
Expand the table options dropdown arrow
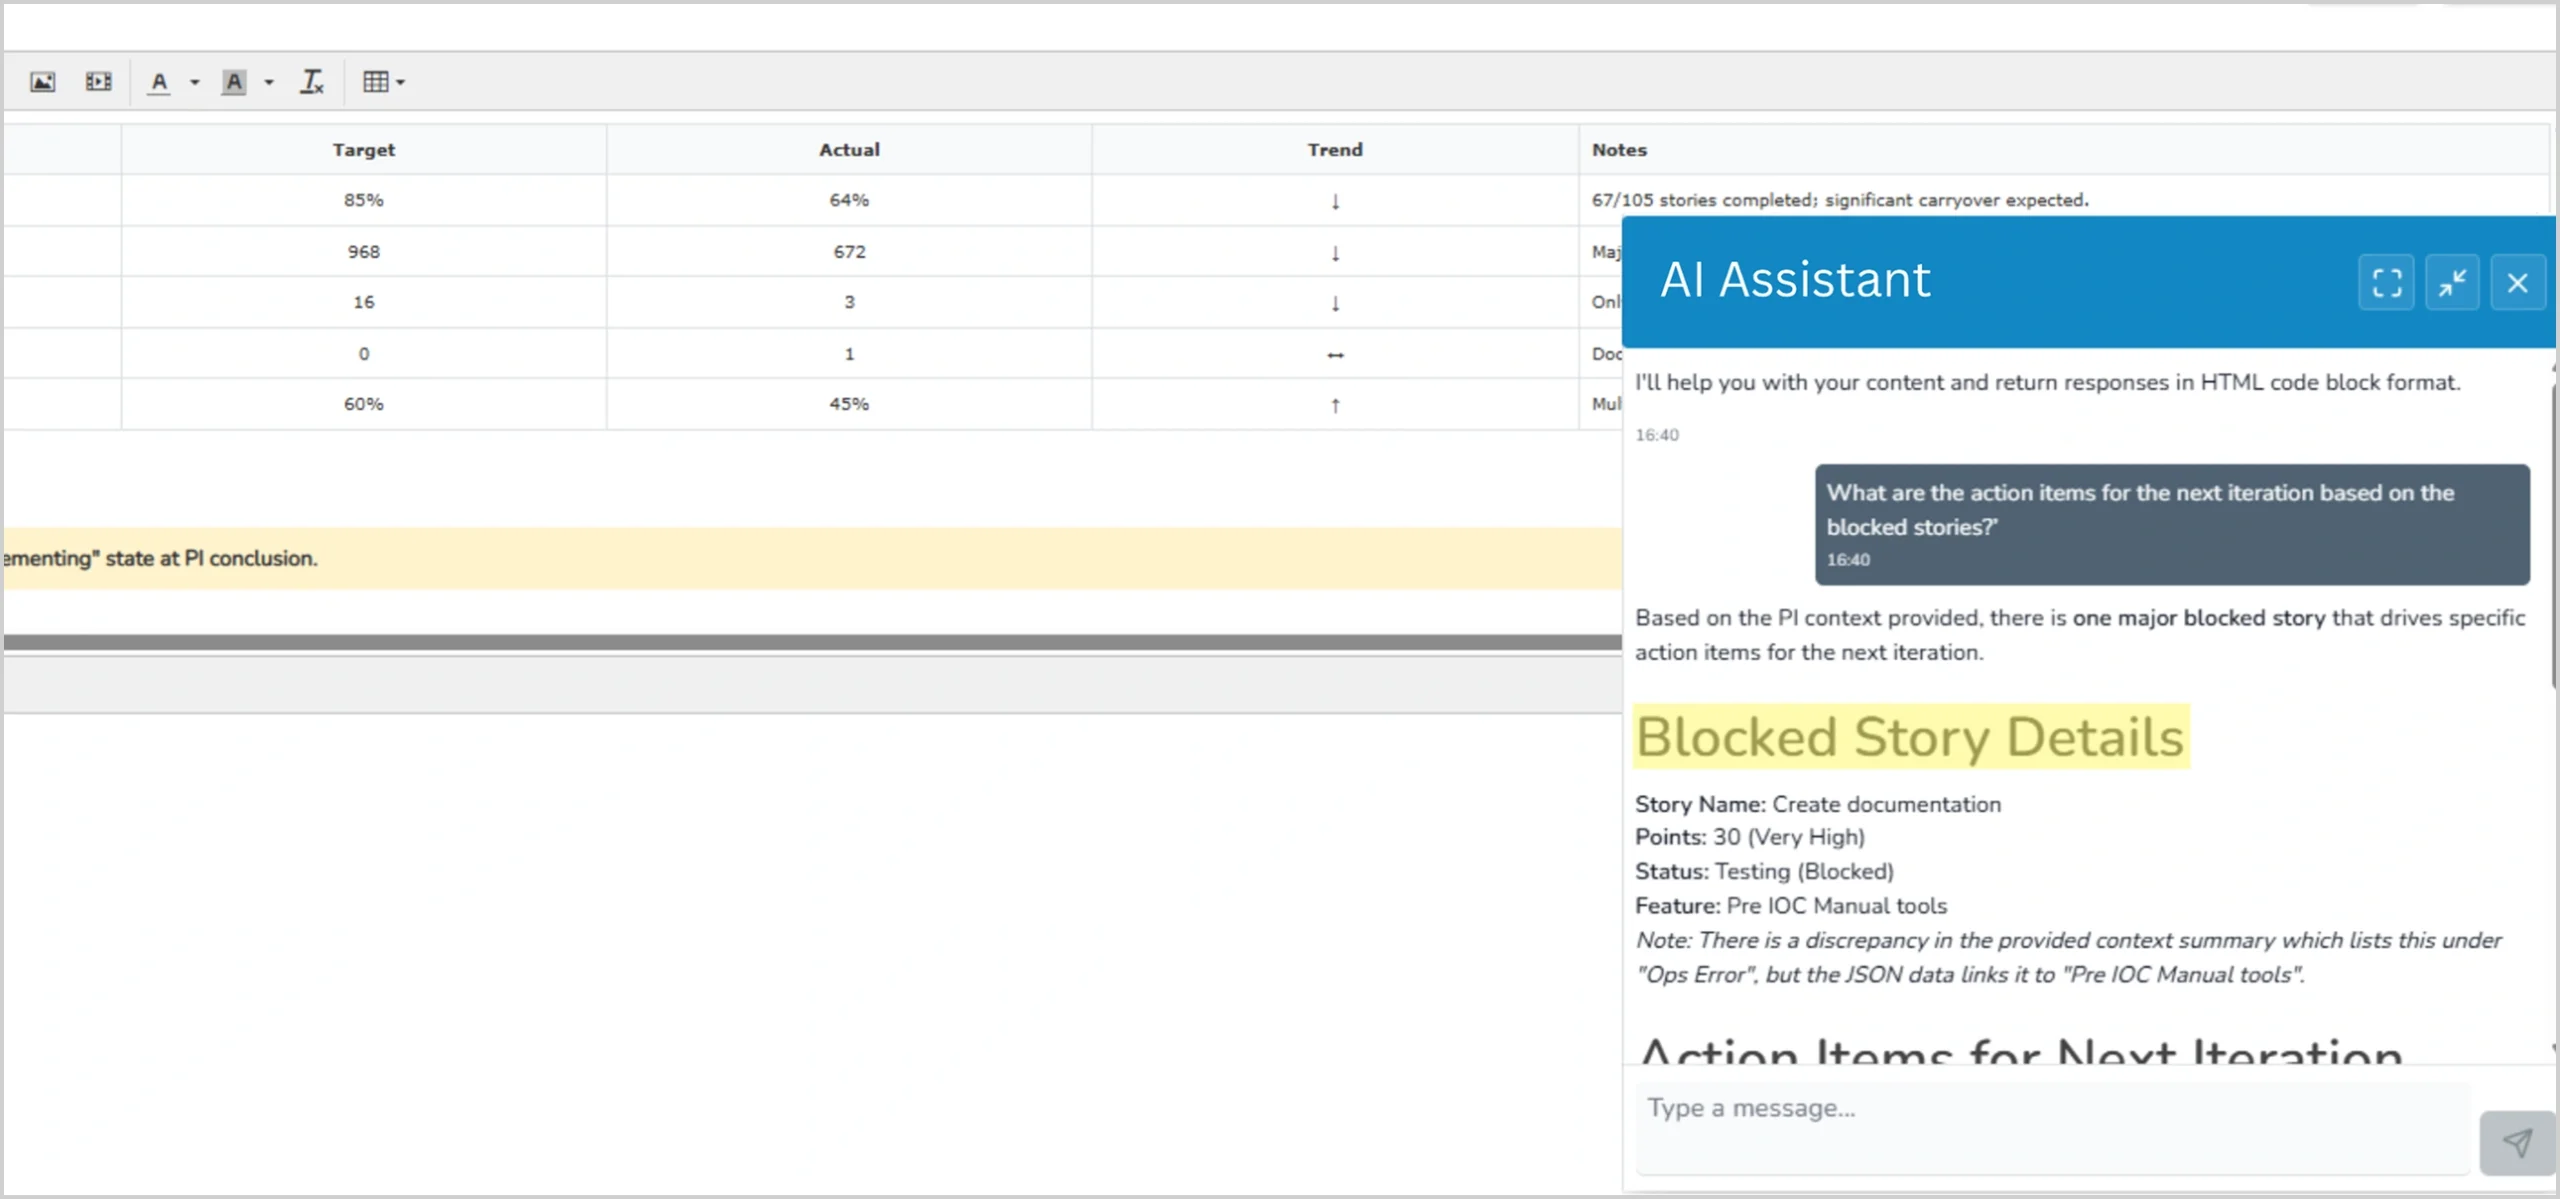point(401,83)
